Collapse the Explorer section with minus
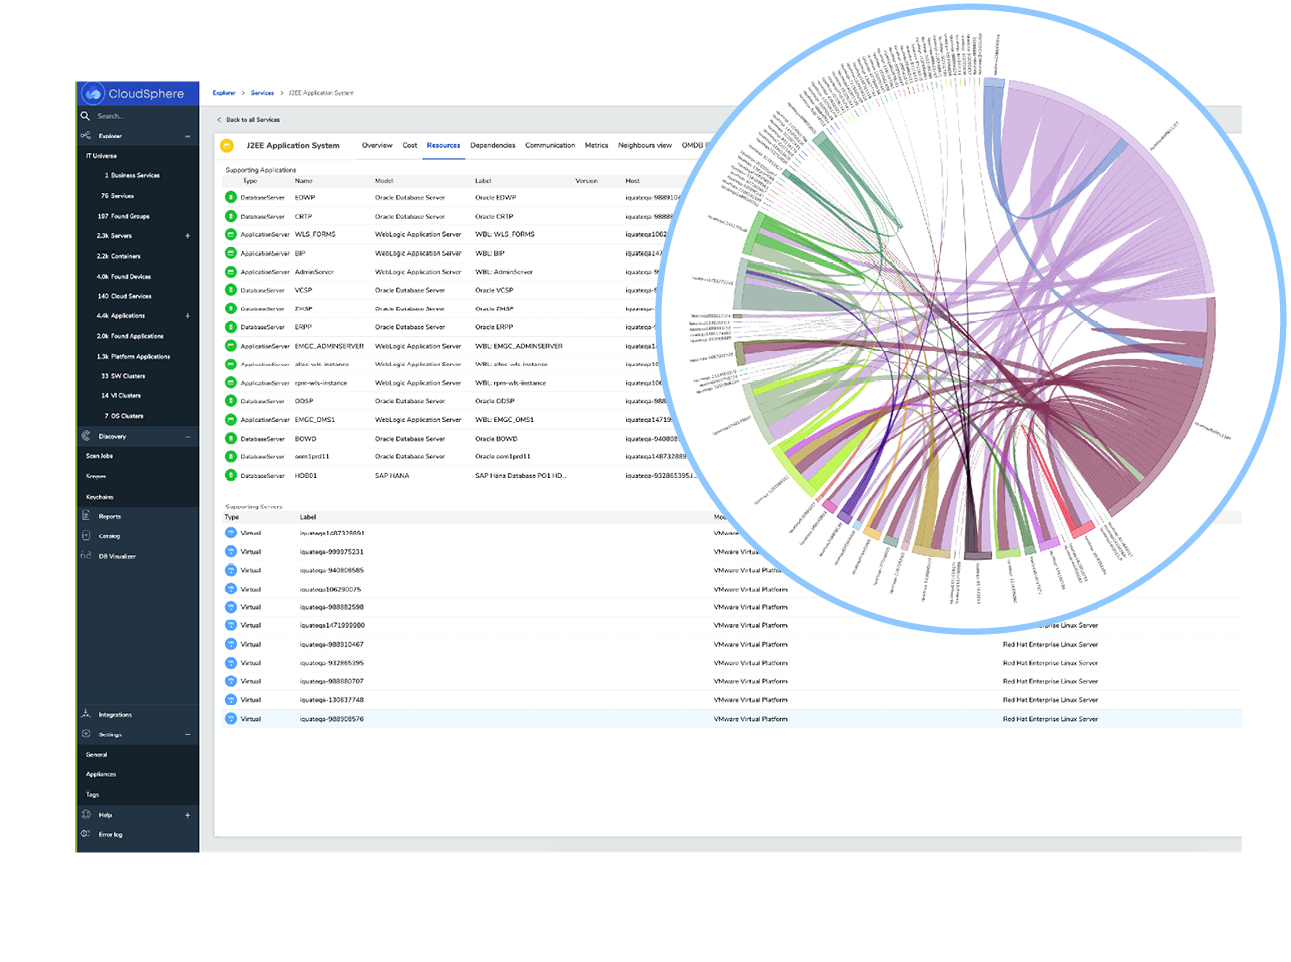 tap(187, 136)
